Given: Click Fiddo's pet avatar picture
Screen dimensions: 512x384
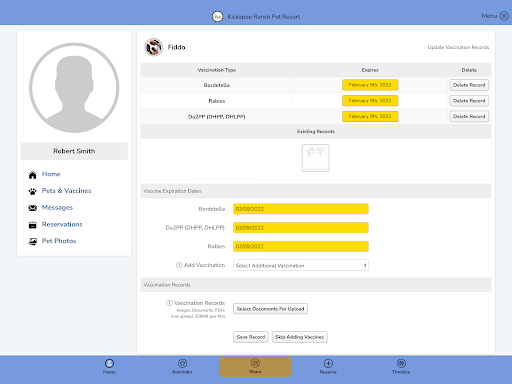Looking at the screenshot, I should [x=153, y=47].
